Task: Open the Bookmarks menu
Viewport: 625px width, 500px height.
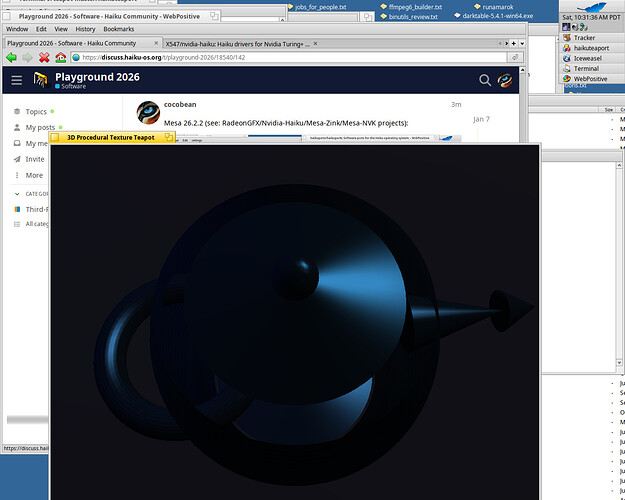Action: click(118, 29)
